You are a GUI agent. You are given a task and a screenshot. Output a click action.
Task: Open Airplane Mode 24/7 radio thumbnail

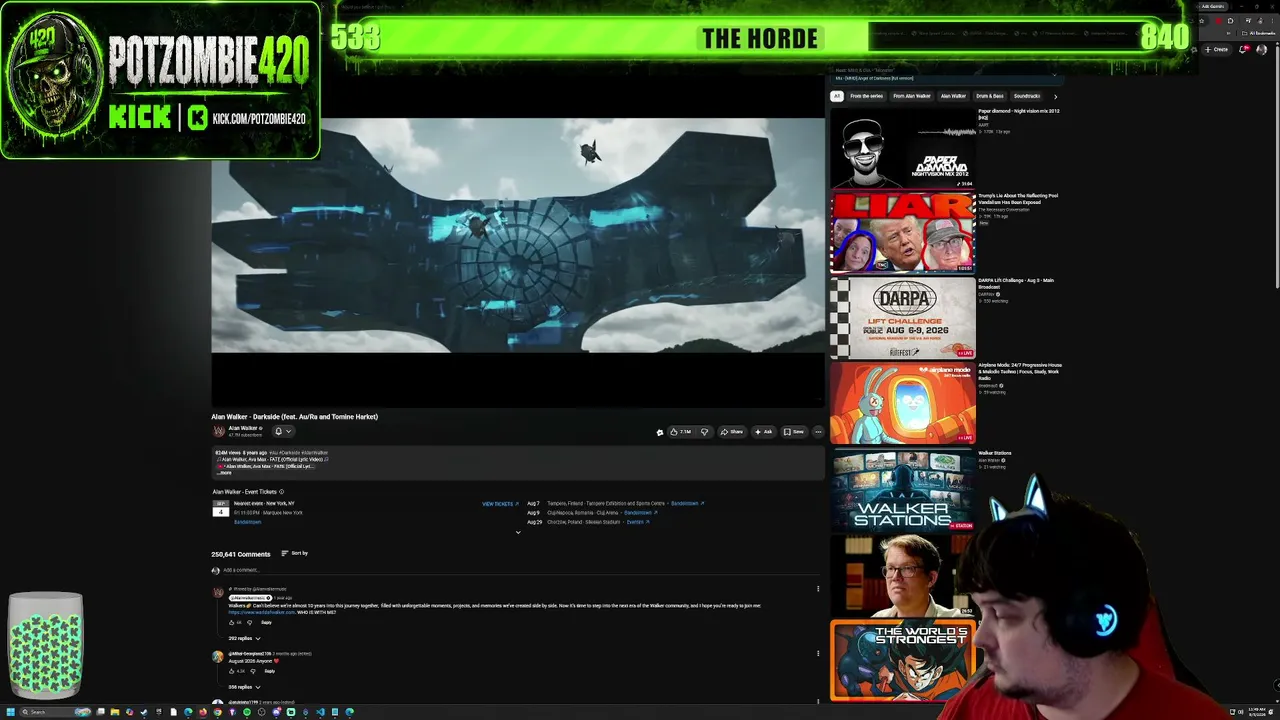click(903, 403)
